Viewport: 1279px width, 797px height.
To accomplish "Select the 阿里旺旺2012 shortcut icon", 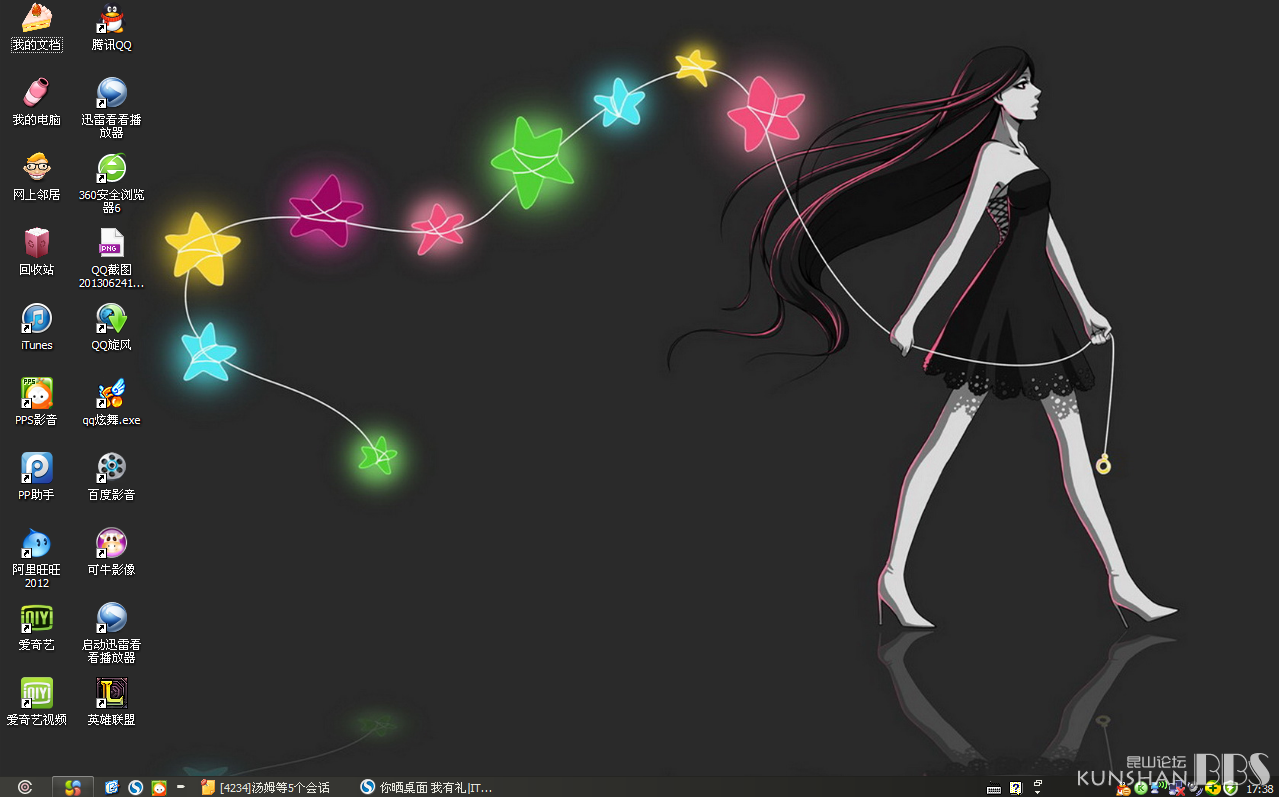I will pyautogui.click(x=37, y=558).
